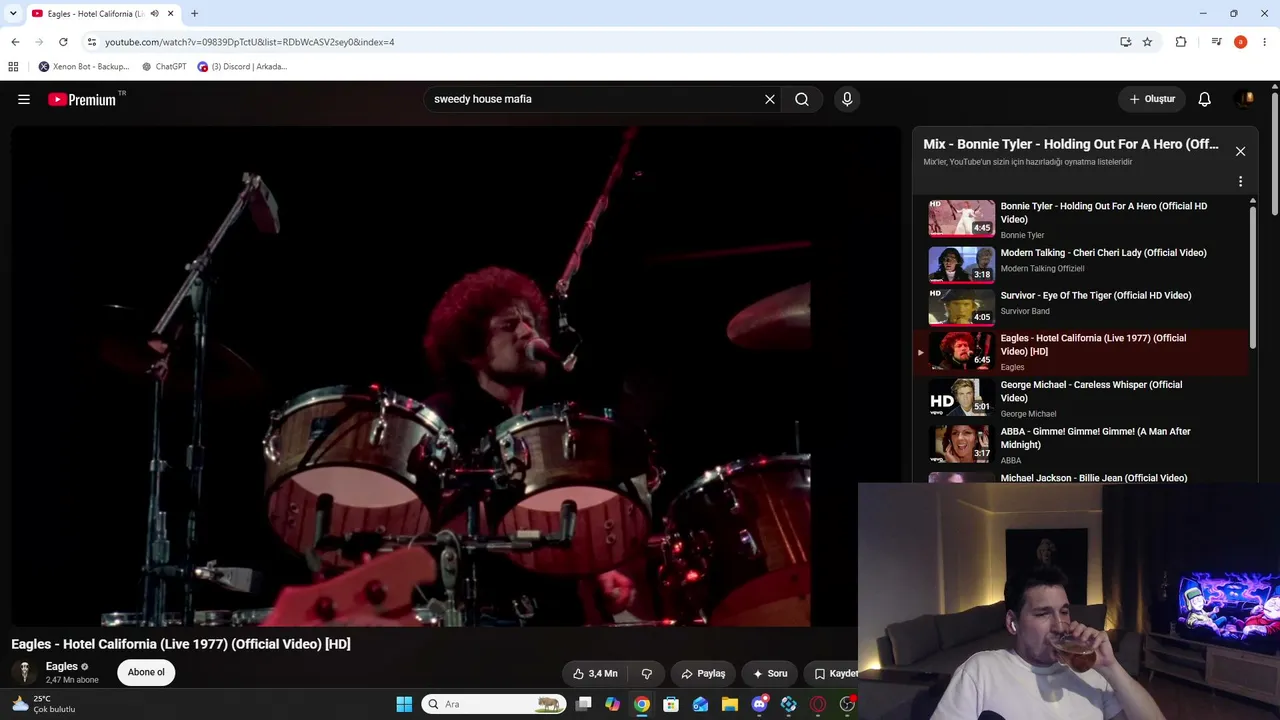Select Michael Jackson - Billie Jean playlist title
Image resolution: width=1280 pixels, height=720 pixels.
coord(1094,478)
